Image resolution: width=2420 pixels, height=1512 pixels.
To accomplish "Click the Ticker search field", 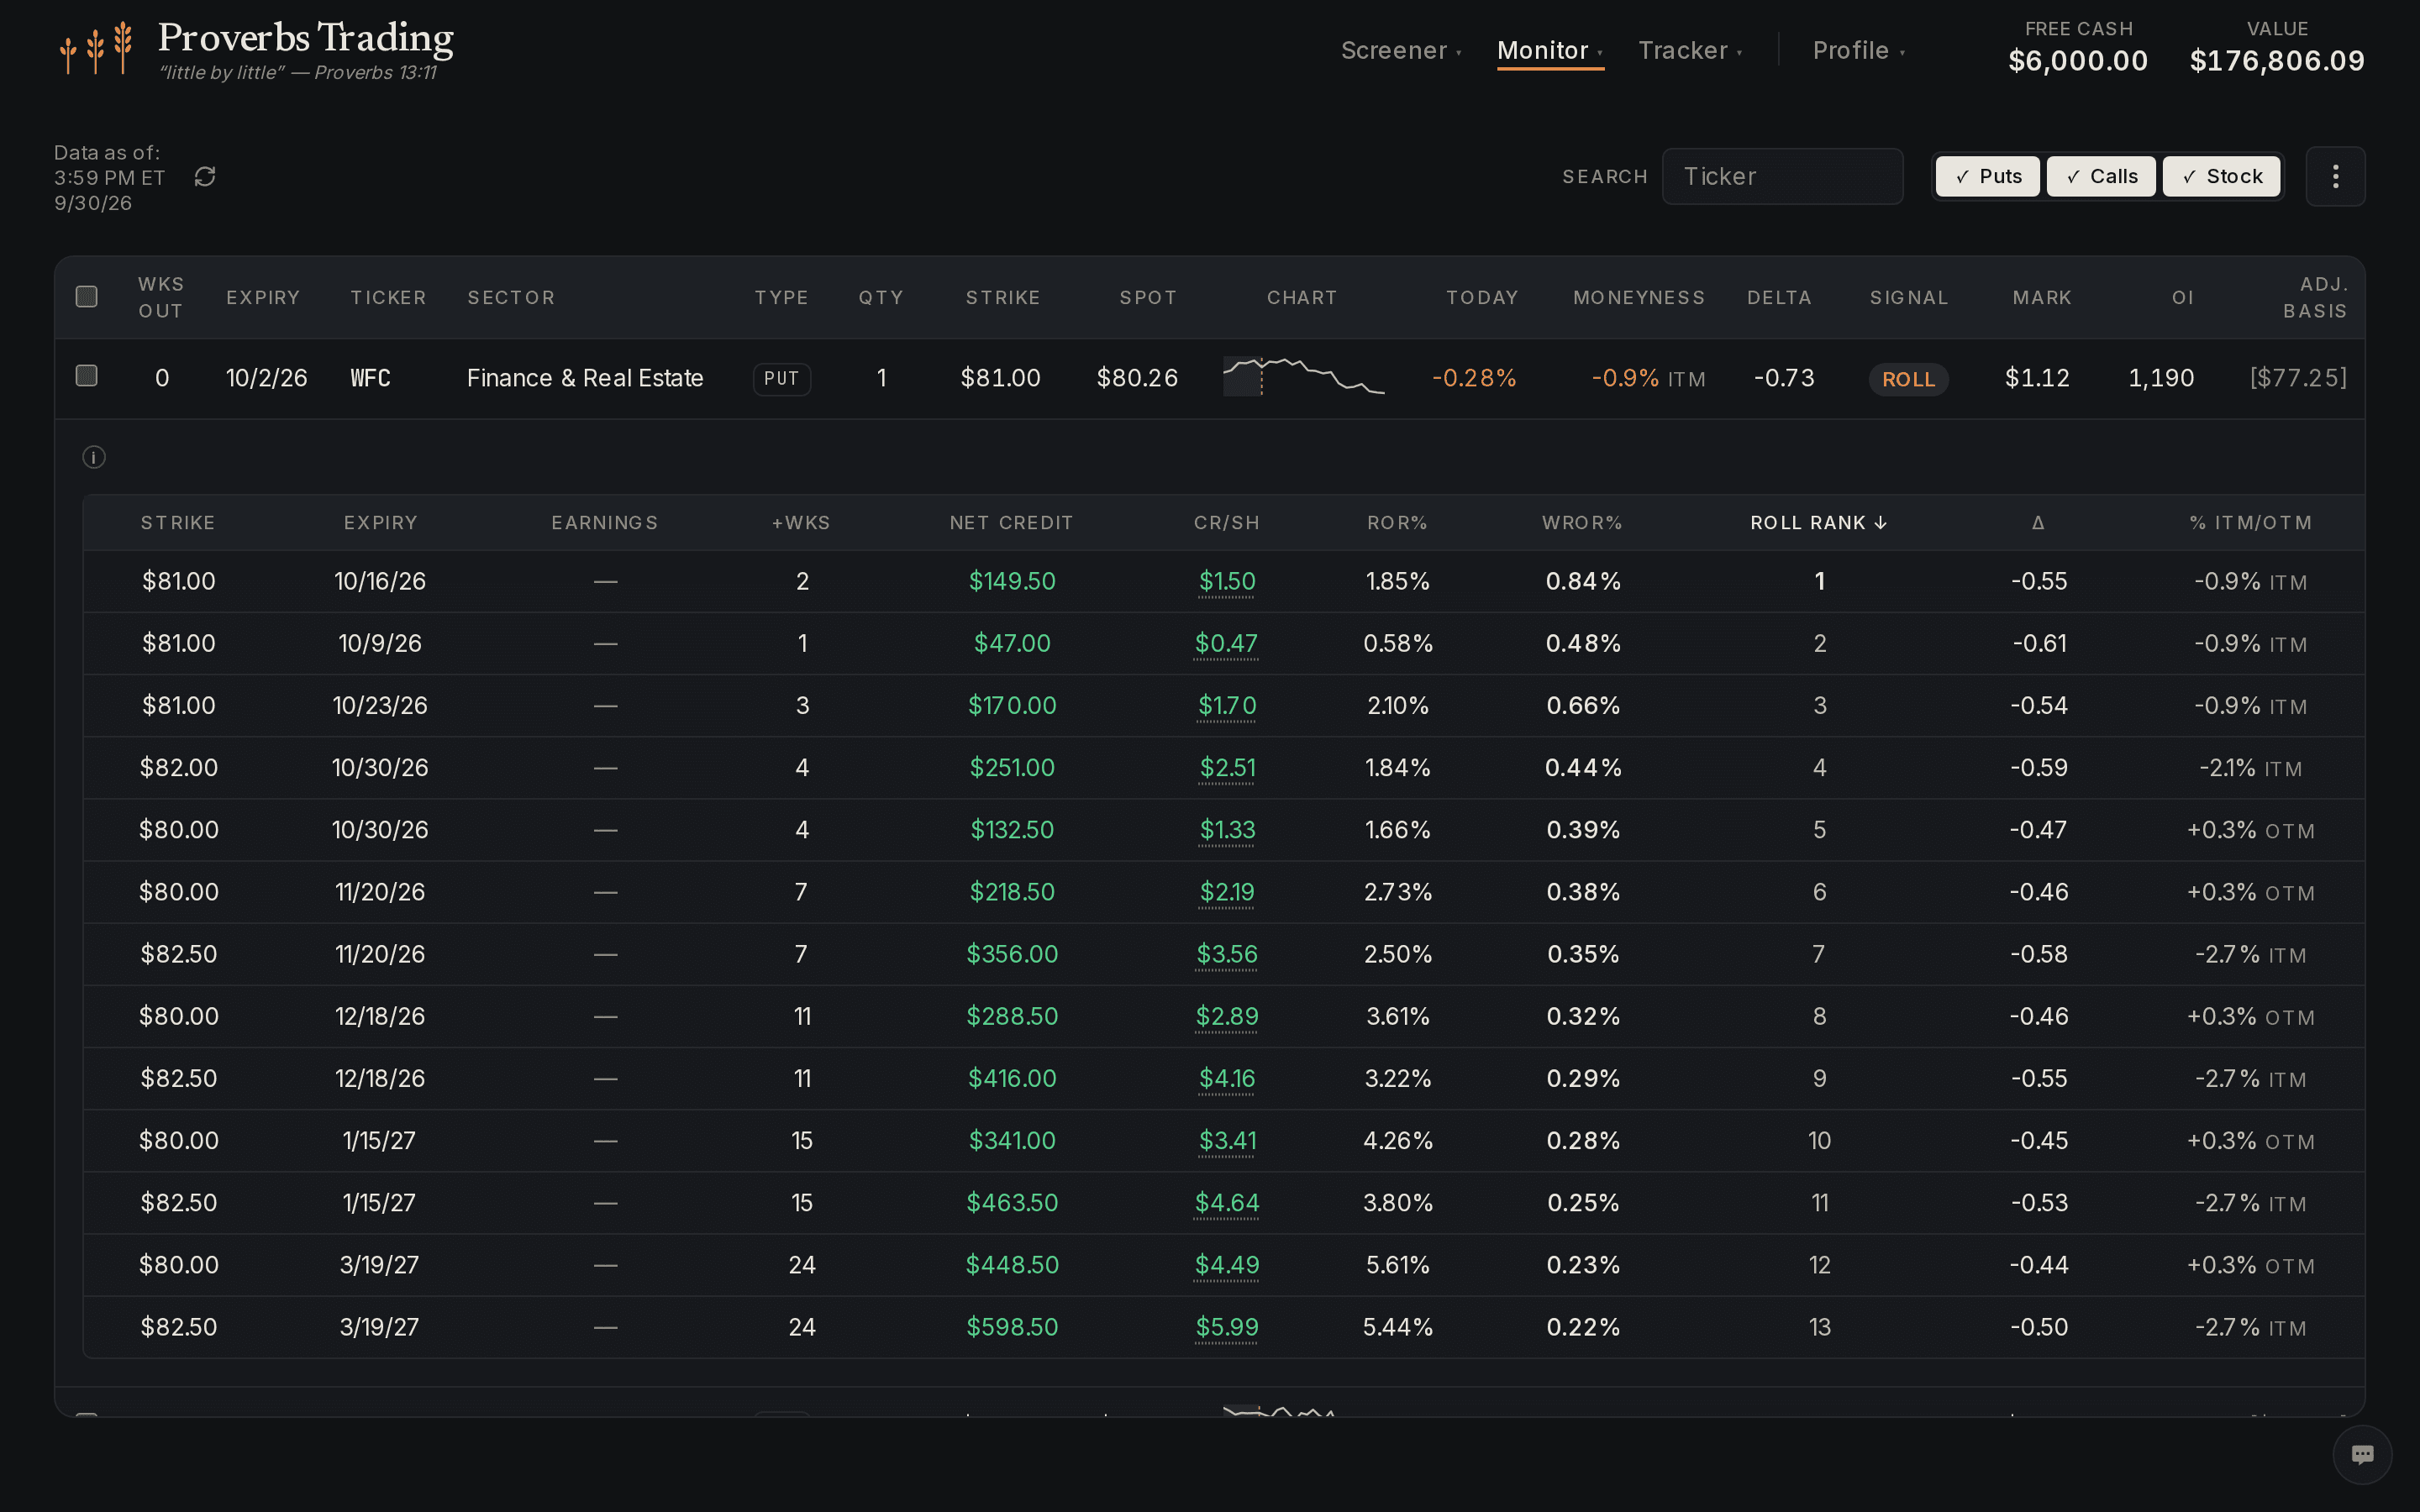I will pyautogui.click(x=1782, y=177).
